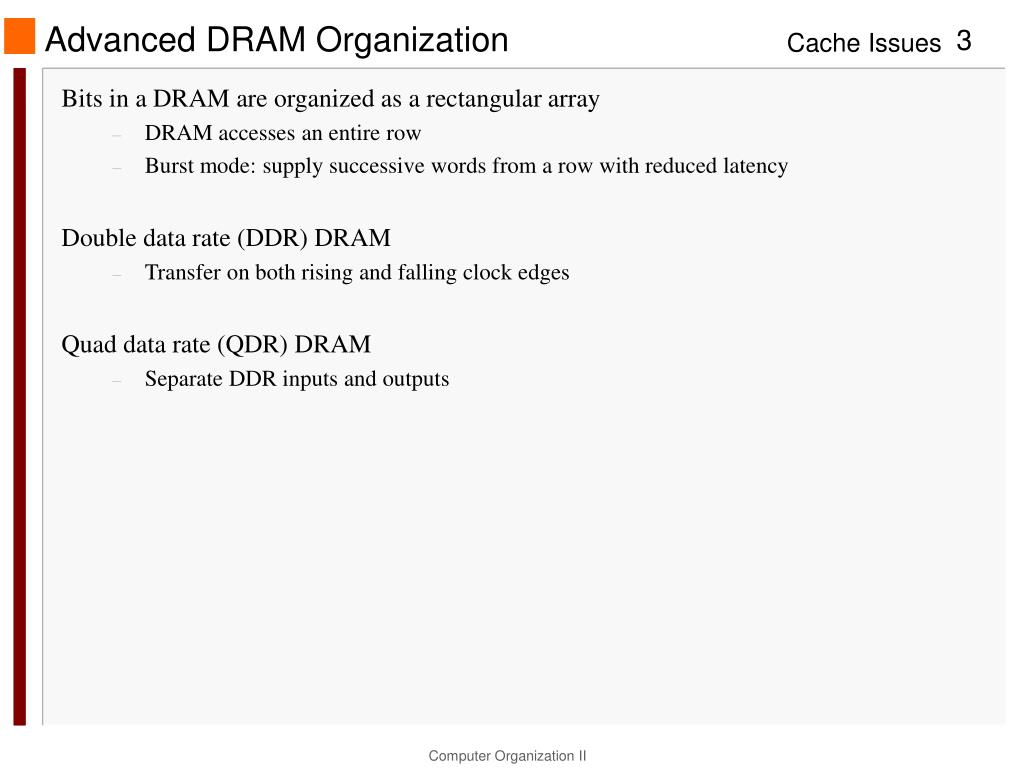Click the dash bullet before 'Separate DDR'
Screen dimensions: 1024x768
pos(117,381)
